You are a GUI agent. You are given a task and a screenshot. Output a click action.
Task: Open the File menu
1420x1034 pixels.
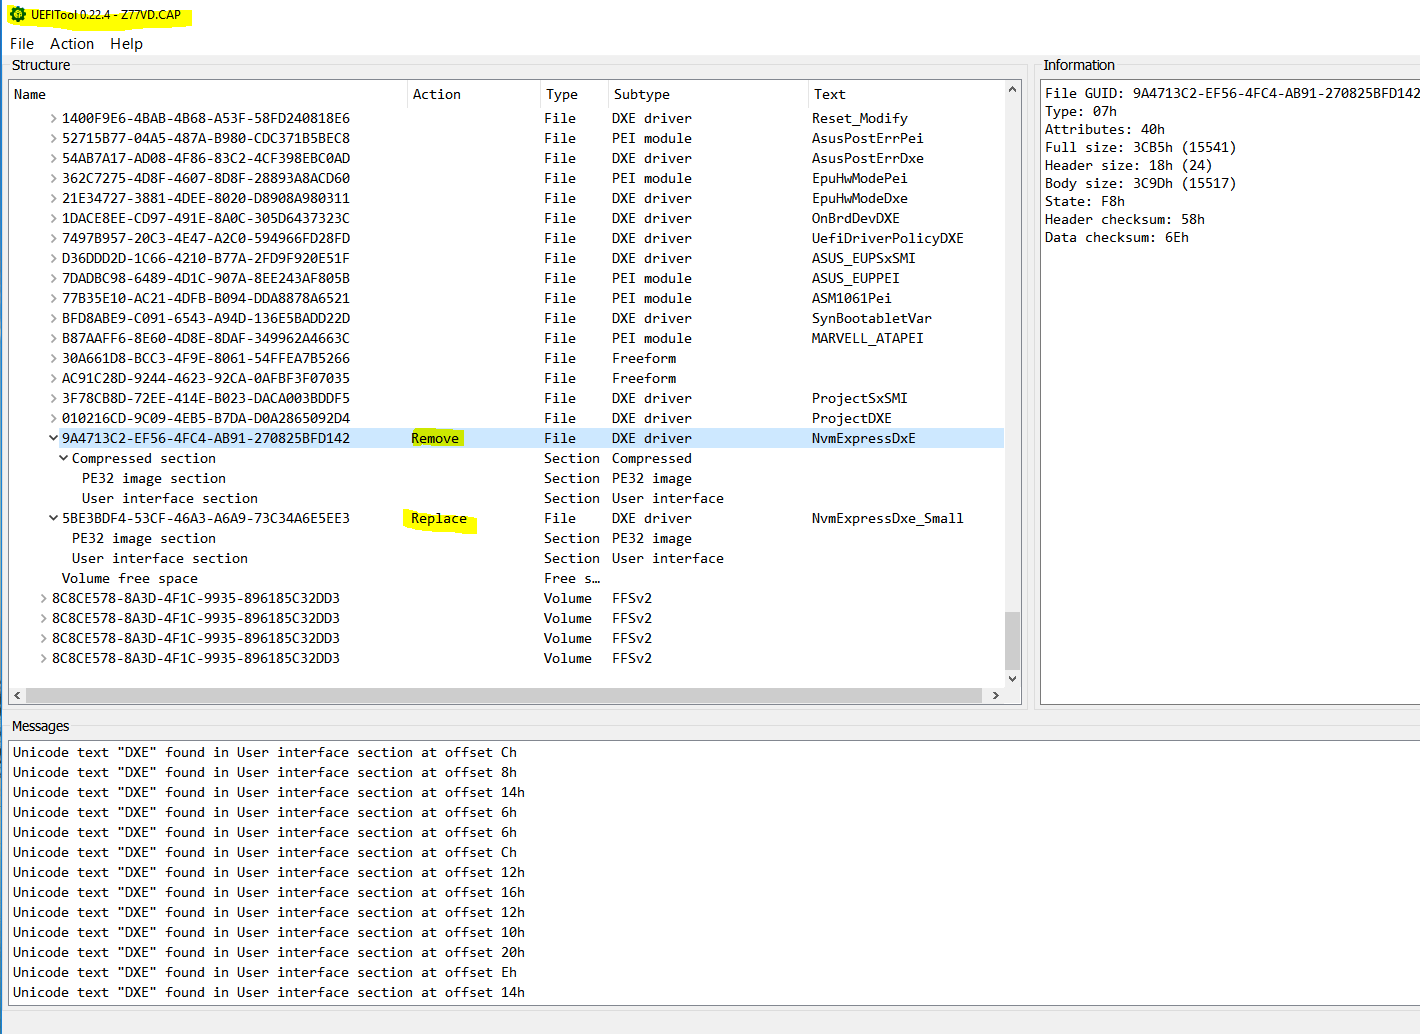click(22, 44)
